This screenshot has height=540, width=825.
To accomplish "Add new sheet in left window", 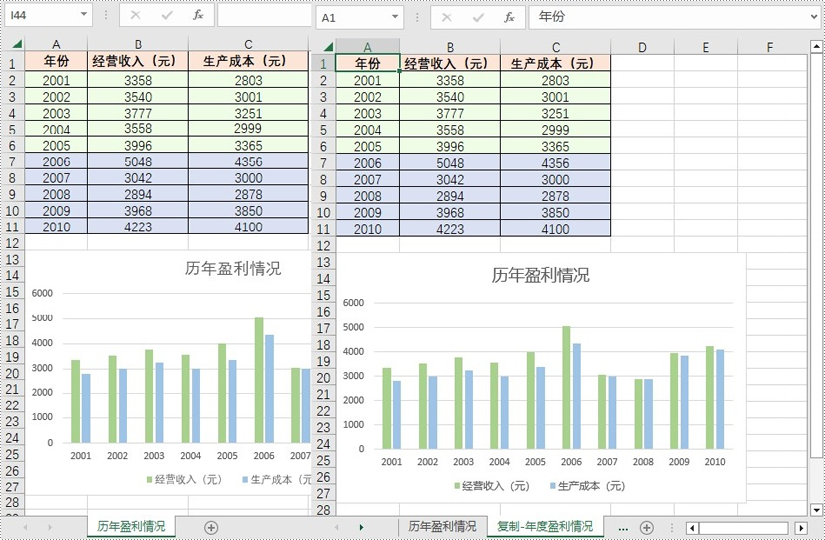I will point(211,527).
